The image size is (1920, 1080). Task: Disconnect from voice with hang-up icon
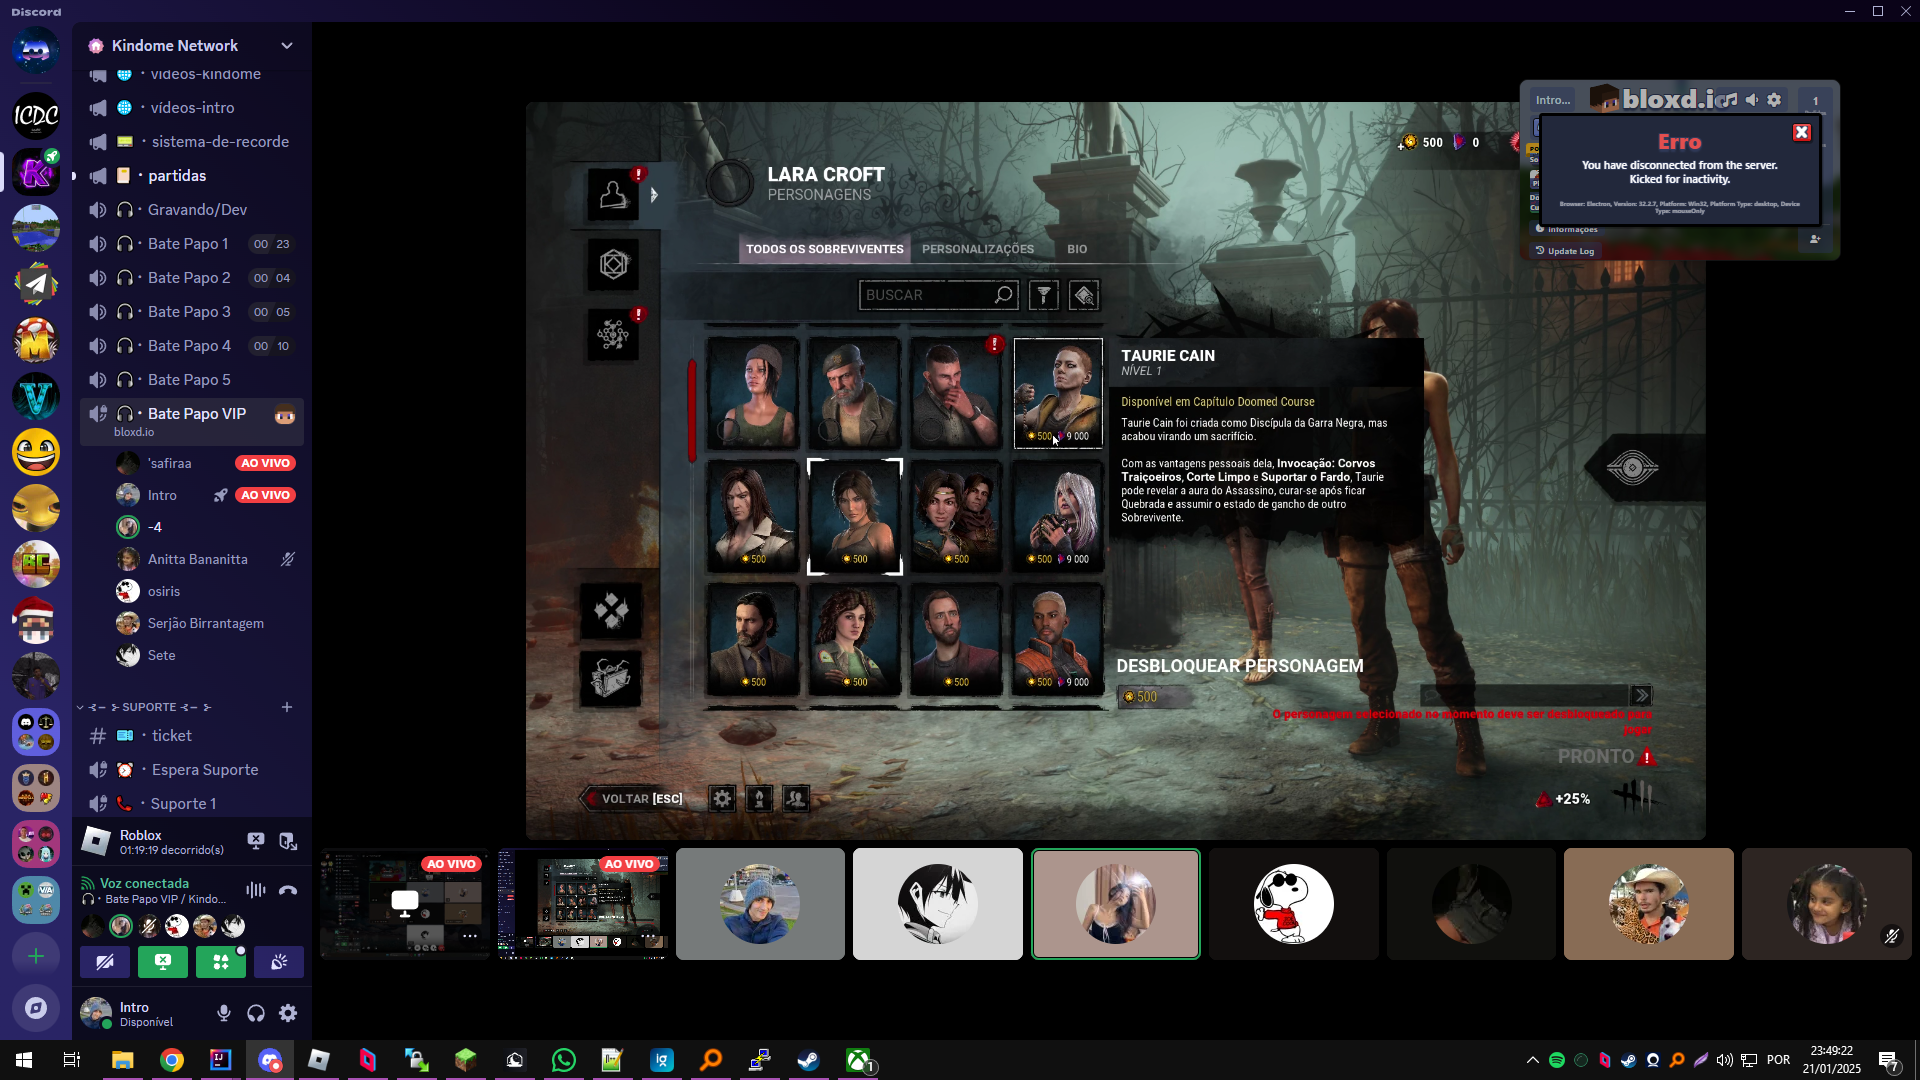(288, 890)
